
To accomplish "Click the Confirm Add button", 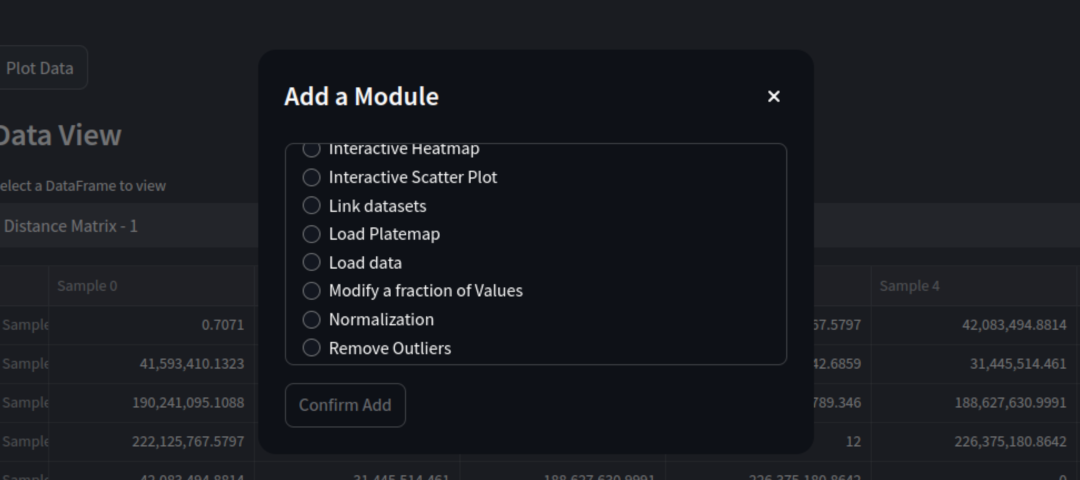I will (x=345, y=405).
